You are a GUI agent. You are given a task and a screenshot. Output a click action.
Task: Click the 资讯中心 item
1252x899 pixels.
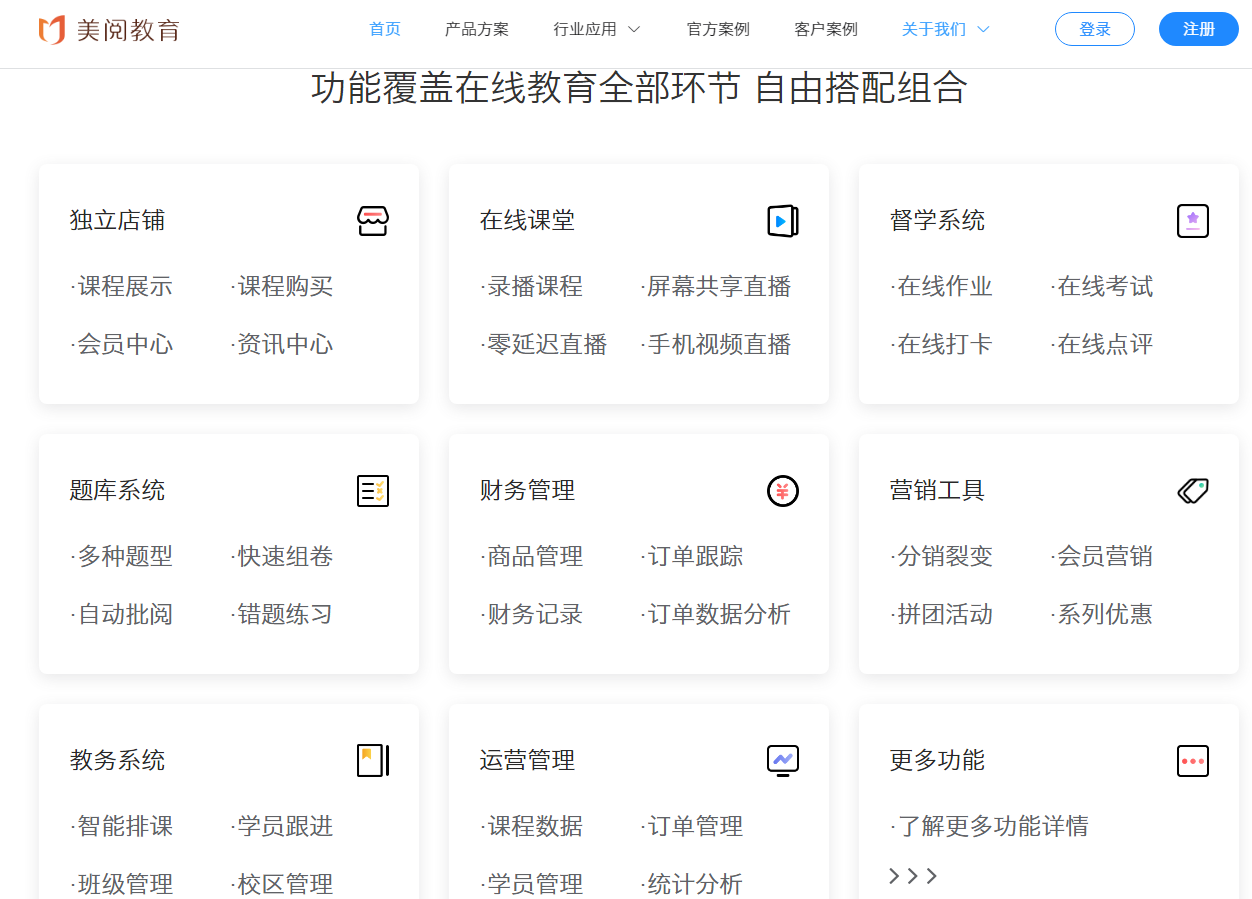click(x=282, y=345)
